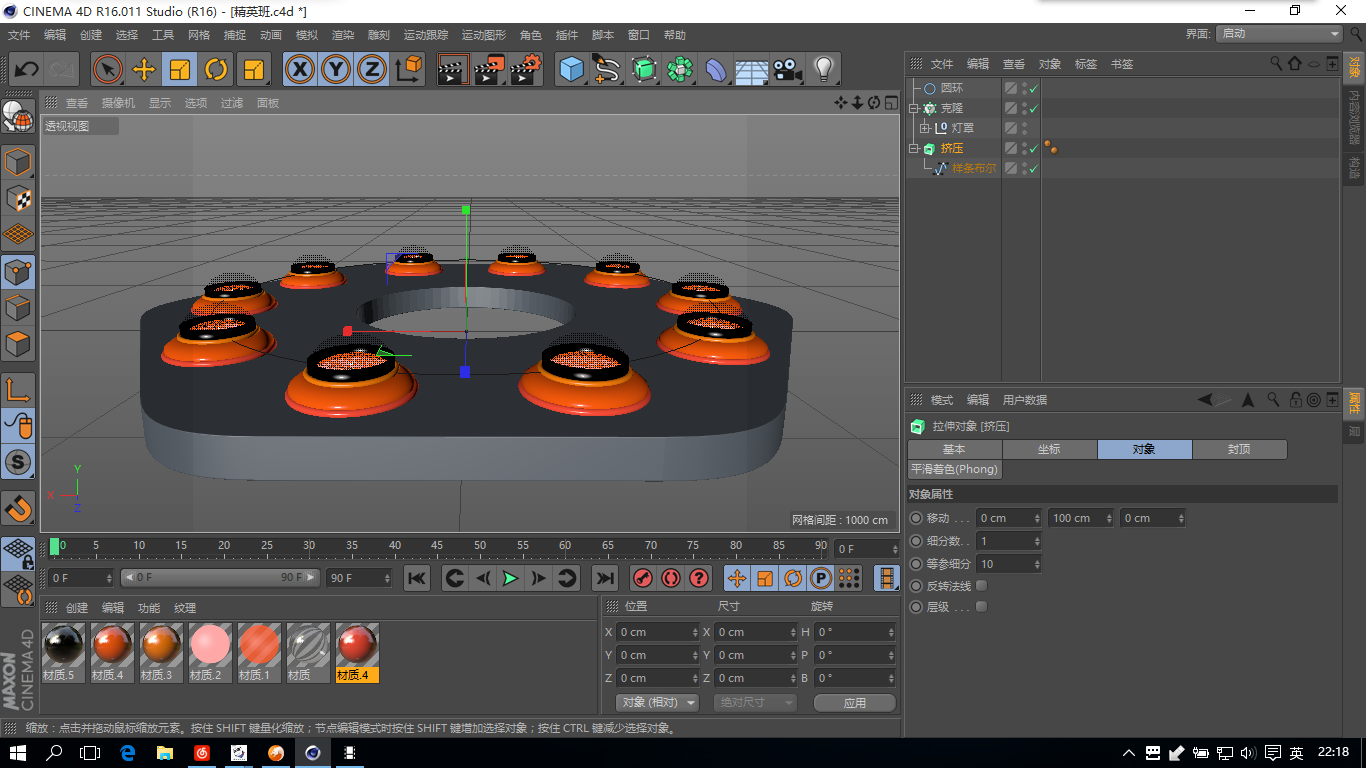
Task: Select the pink 材质.2 material swatch
Action: (210, 646)
